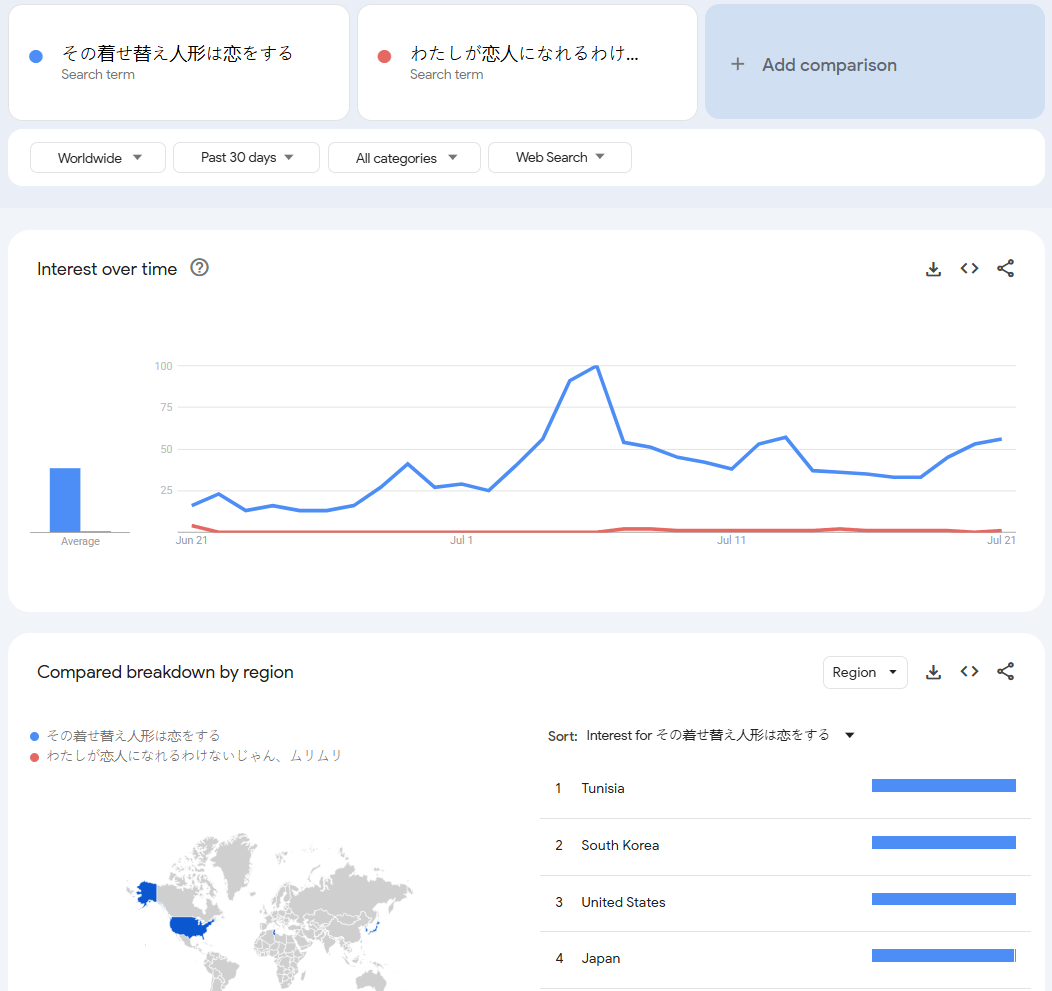Click the Tunisia interest bar
The height and width of the screenshot is (991, 1052).
[943, 786]
